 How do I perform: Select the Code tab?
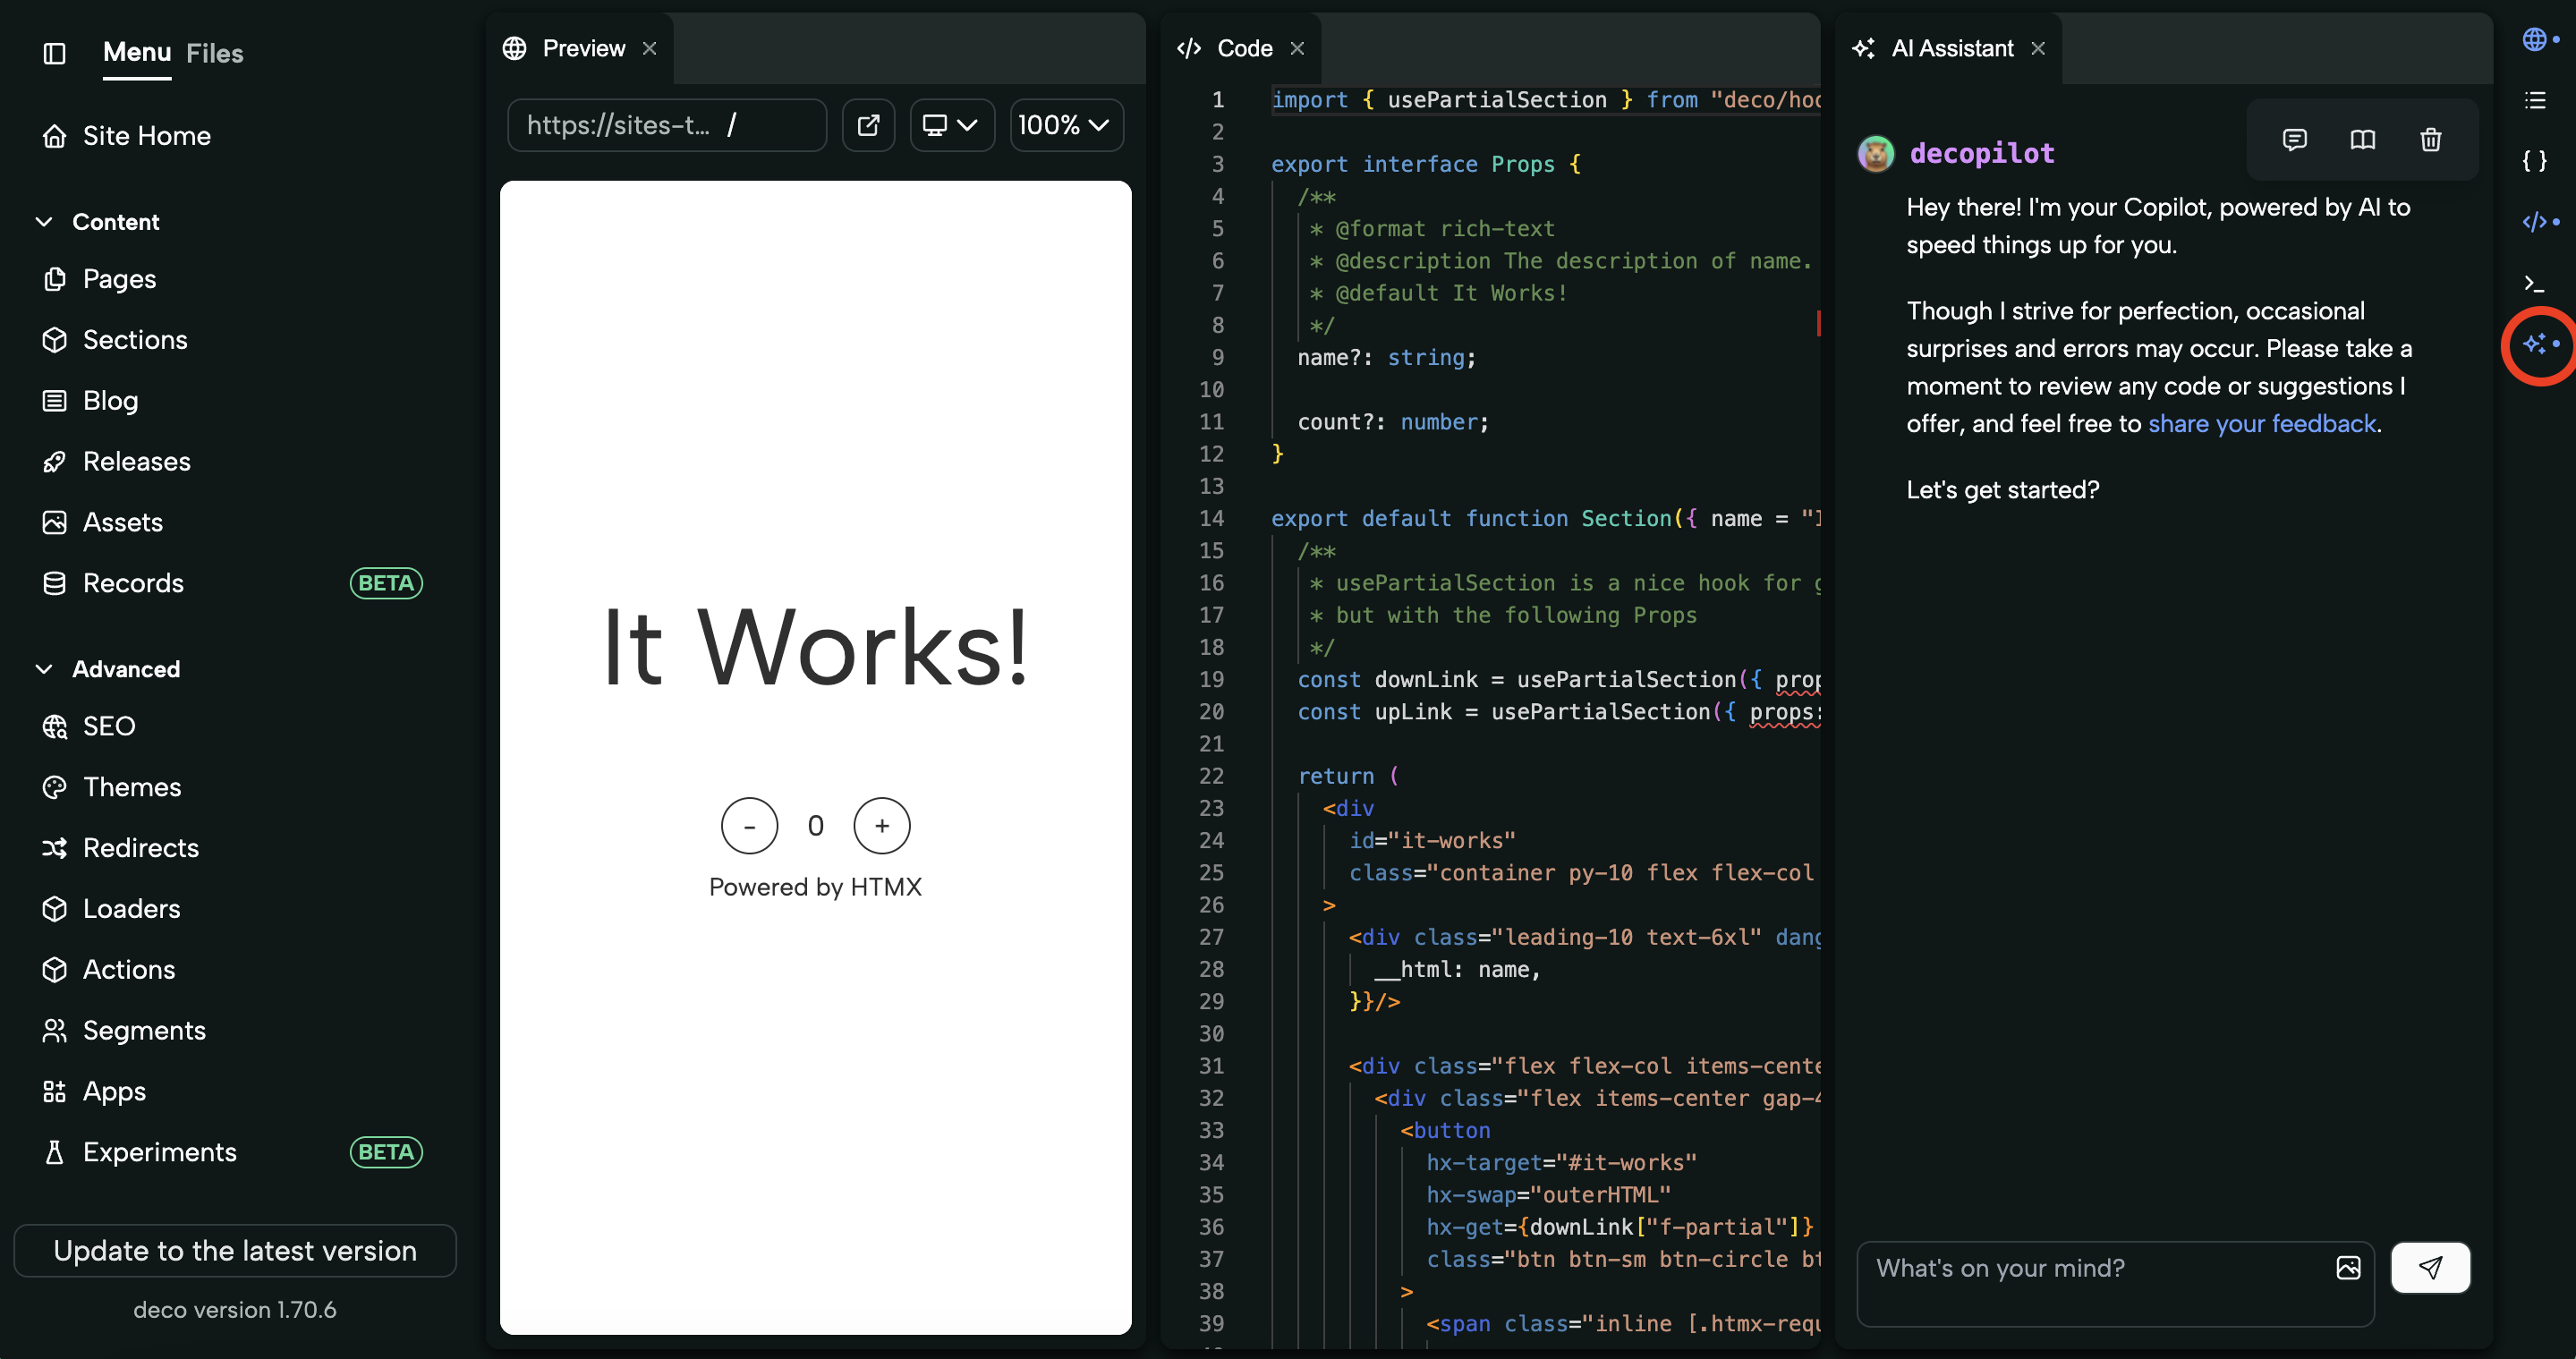[x=1243, y=48]
